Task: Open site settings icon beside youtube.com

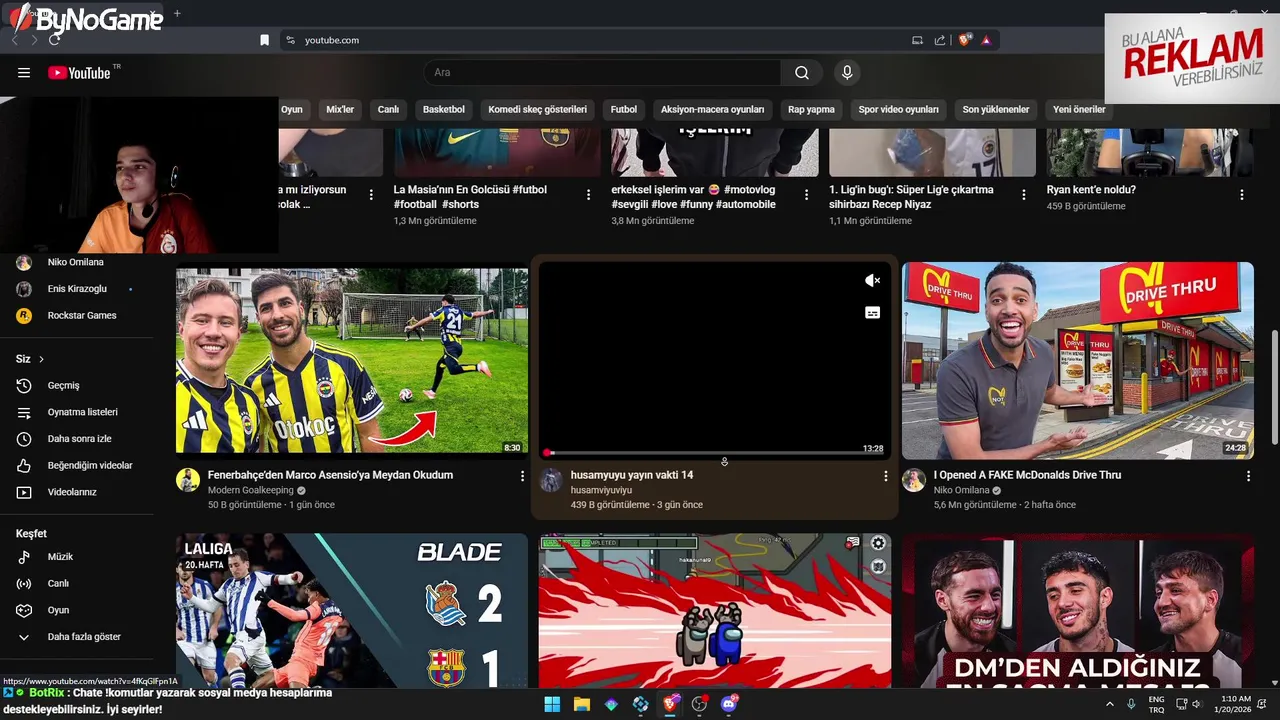Action: coord(290,40)
